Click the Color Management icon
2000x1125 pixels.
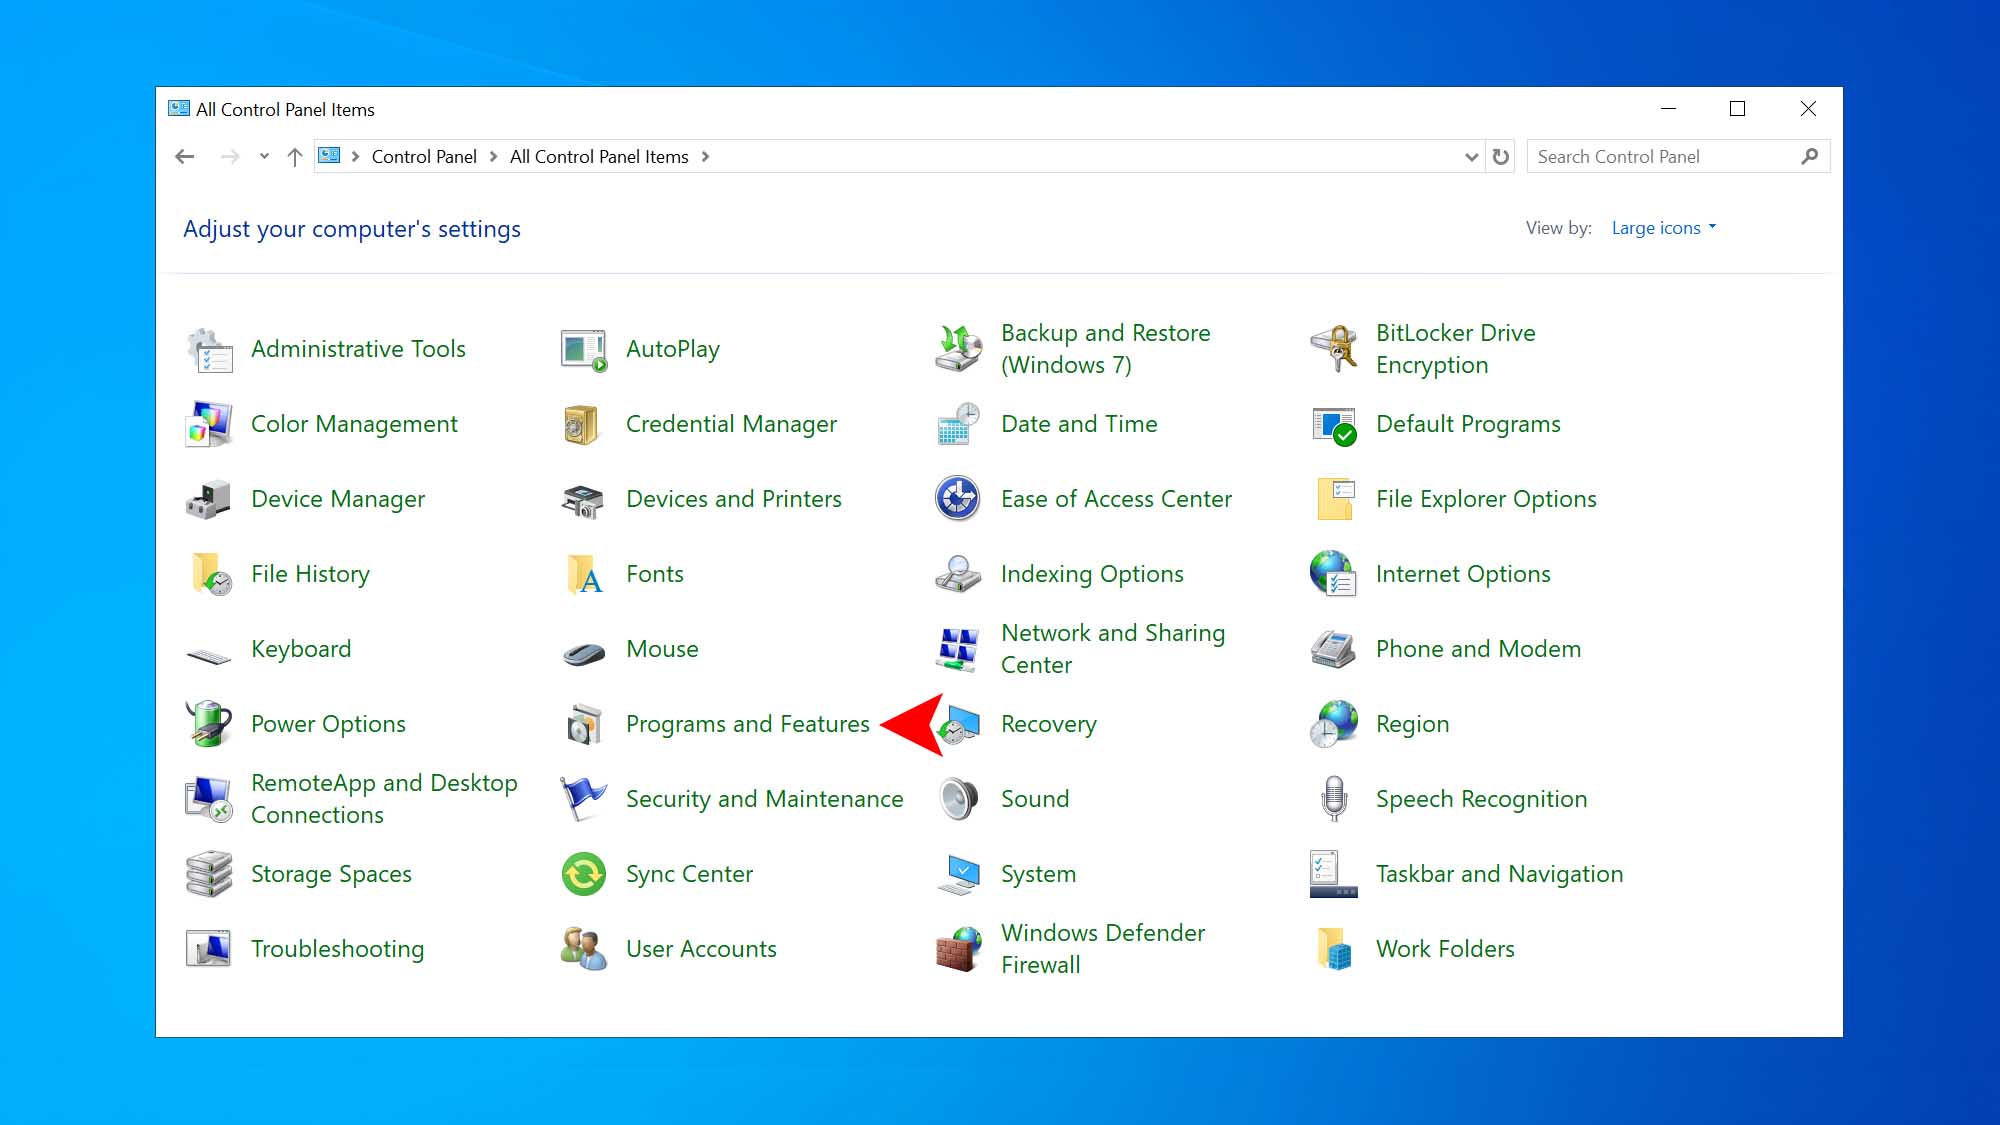[209, 424]
